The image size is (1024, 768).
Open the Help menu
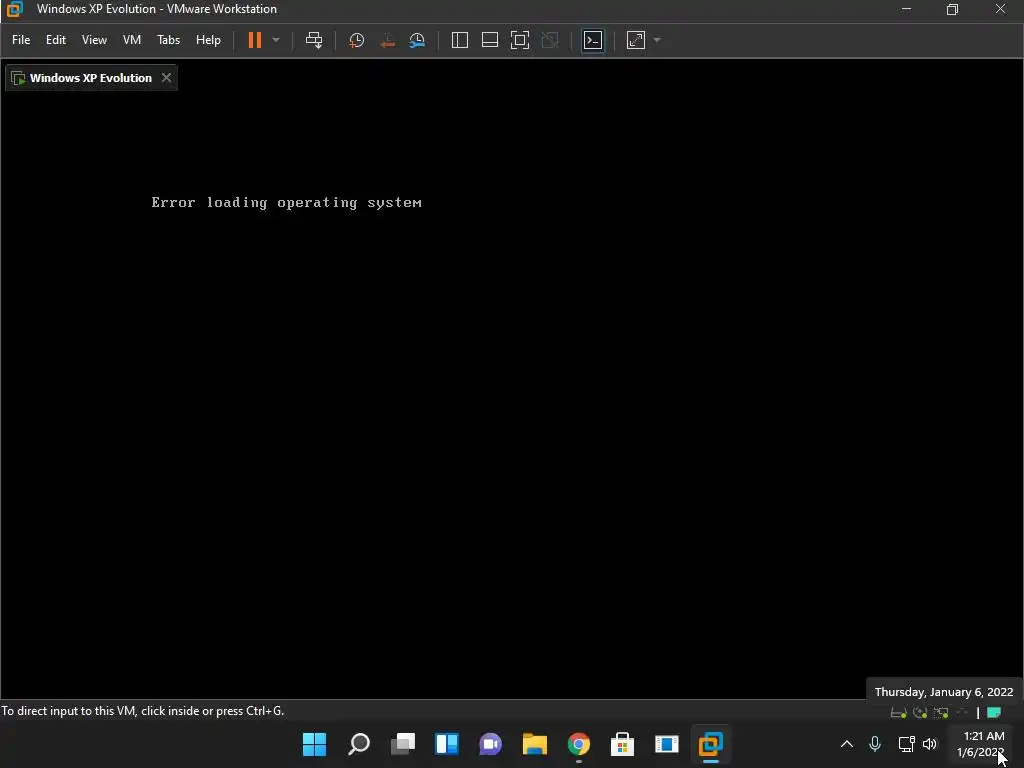coord(208,40)
